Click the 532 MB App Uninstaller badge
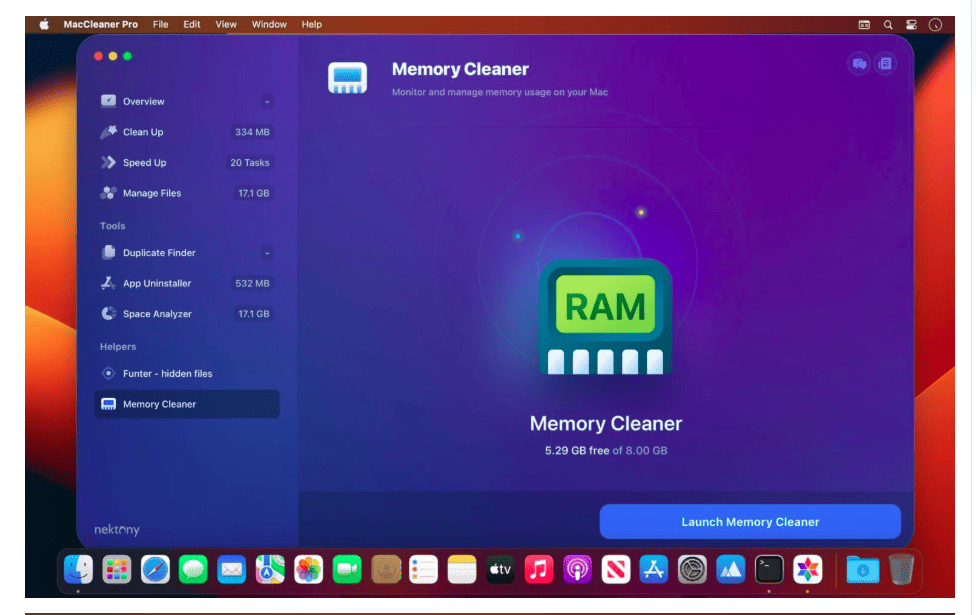Viewport: 976px width, 615px height. coord(252,283)
